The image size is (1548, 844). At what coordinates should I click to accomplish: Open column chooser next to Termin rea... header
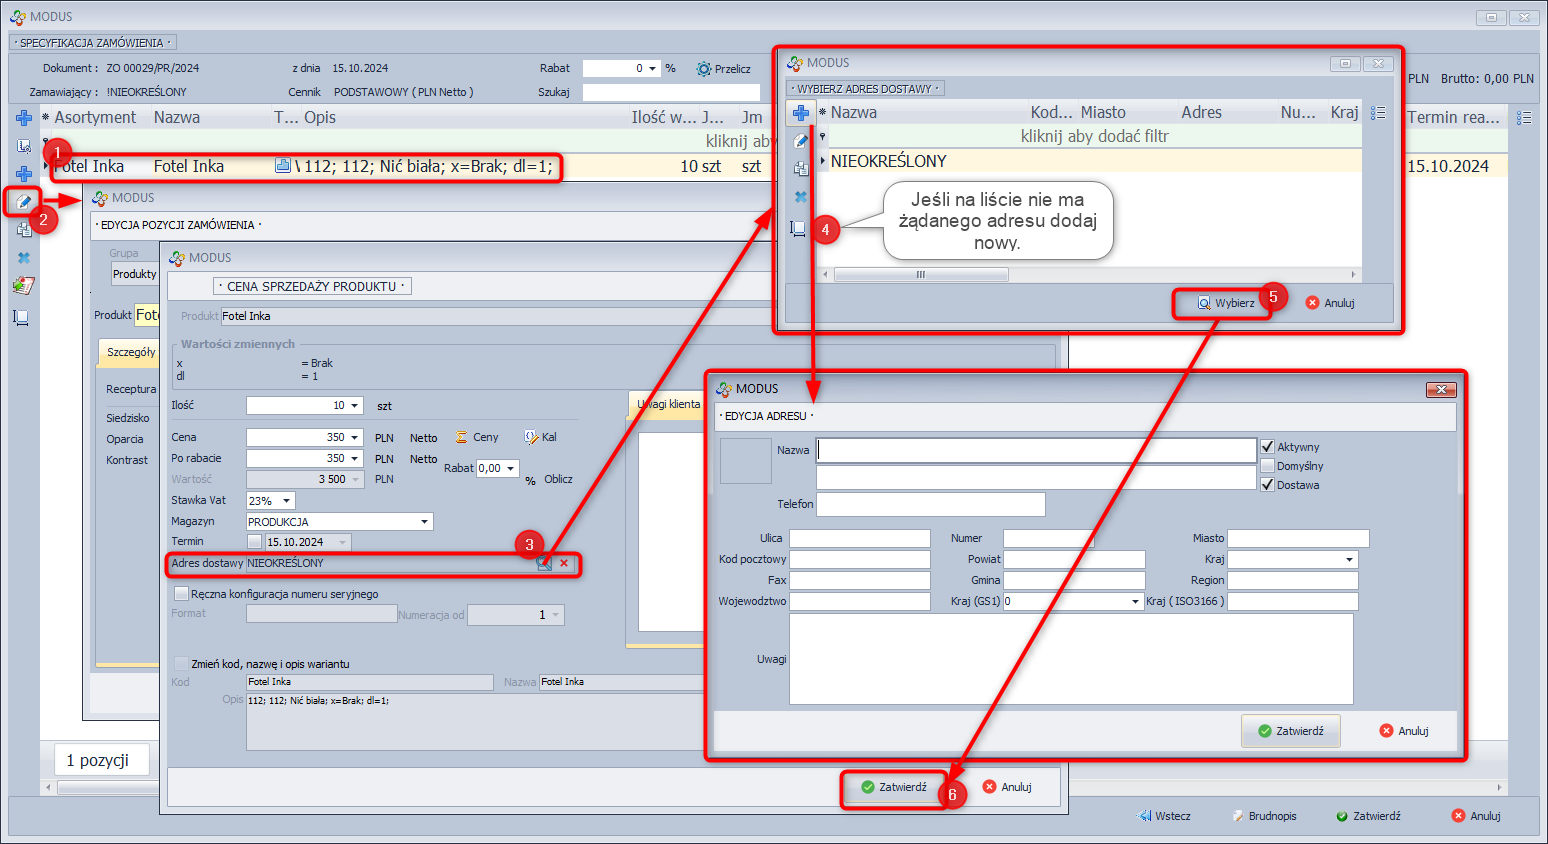(x=1524, y=118)
